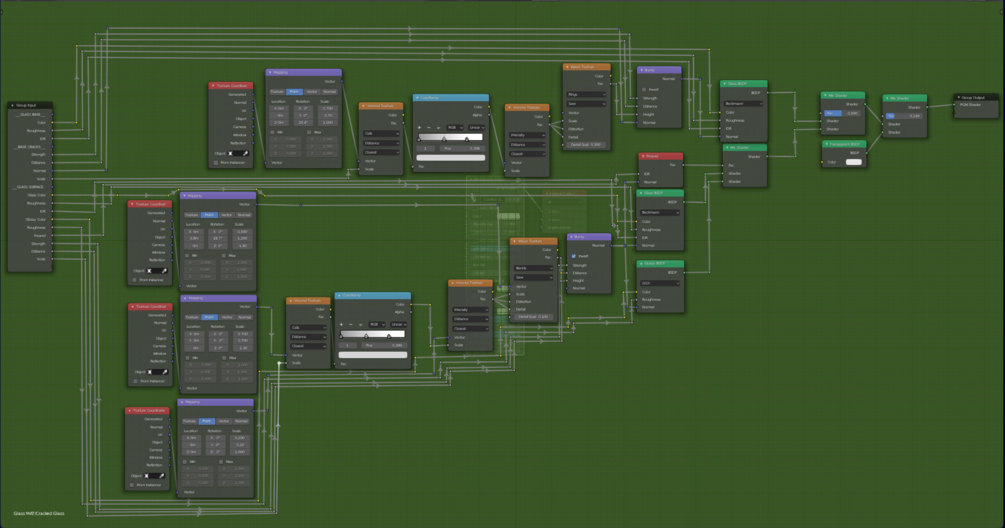1005x528 pixels.
Task: Click the Fac 0.249 slider on Mix Shader
Action: click(904, 116)
